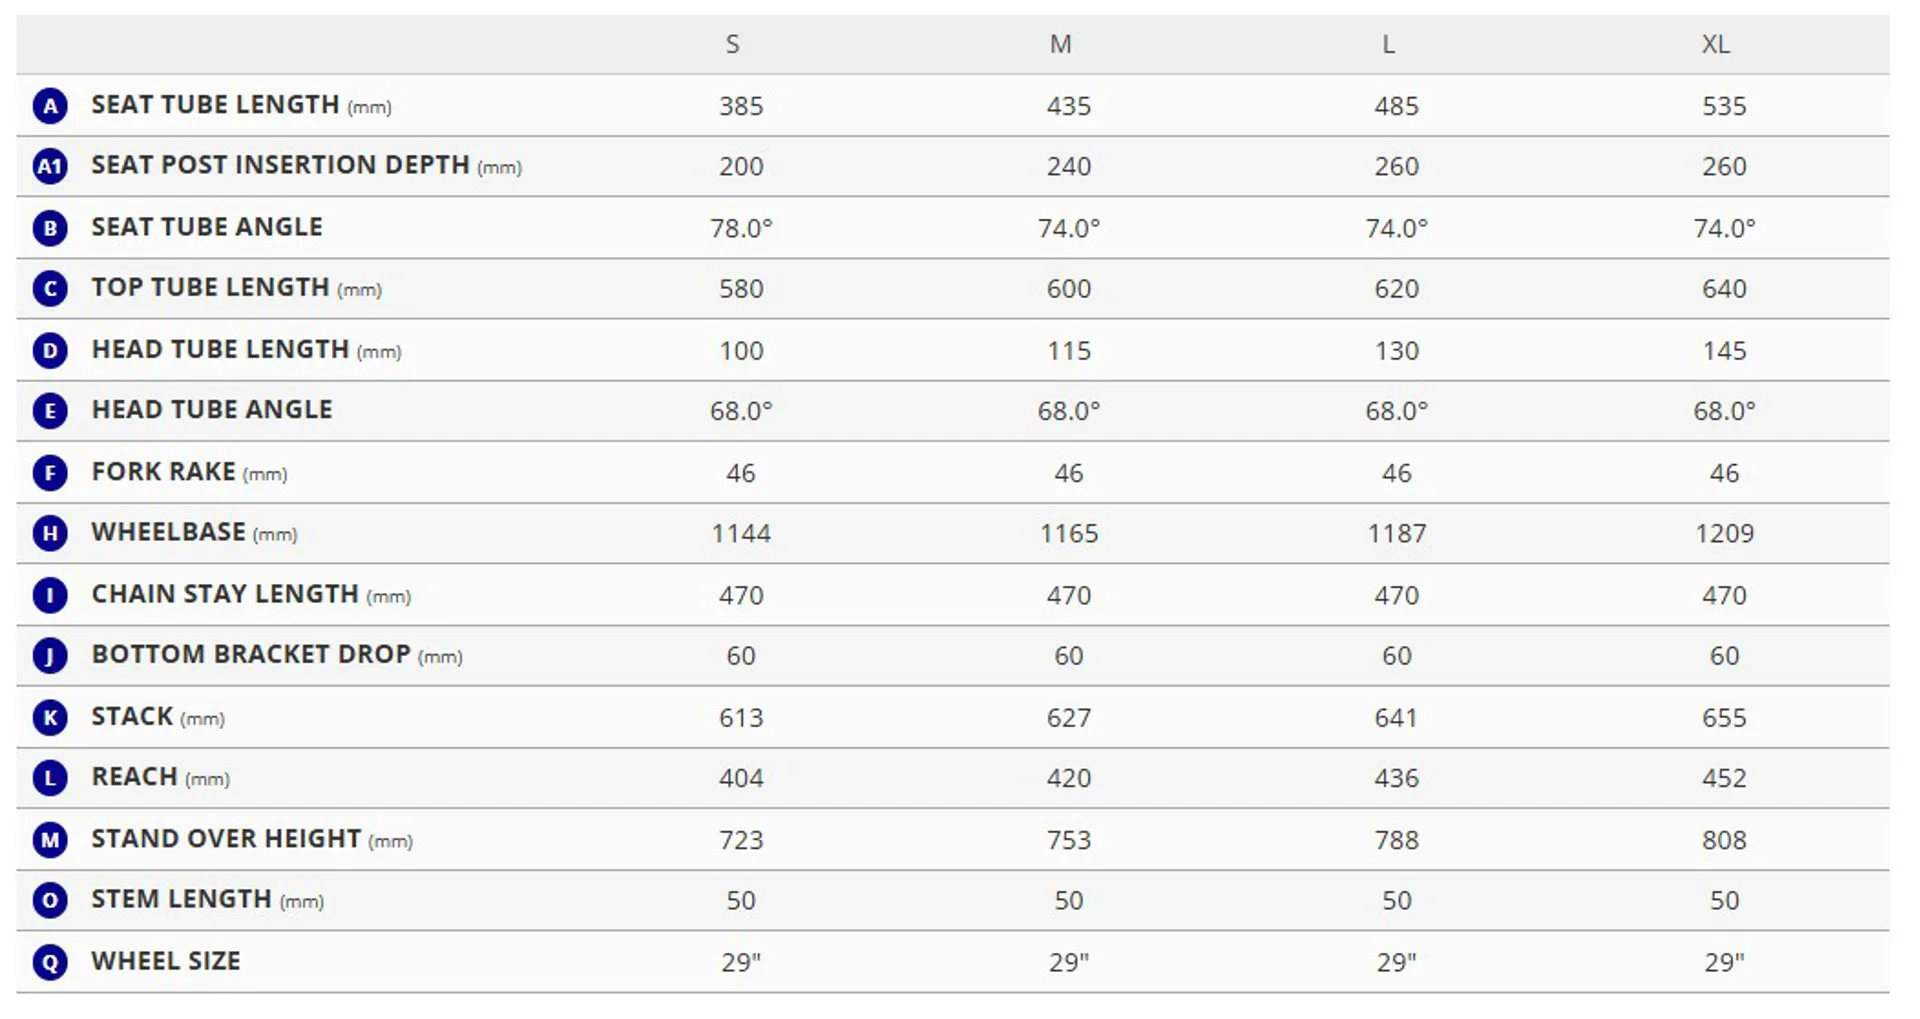Select the H icon for Wheelbase
Screen dimensions: 1920x1019
[x=50, y=533]
